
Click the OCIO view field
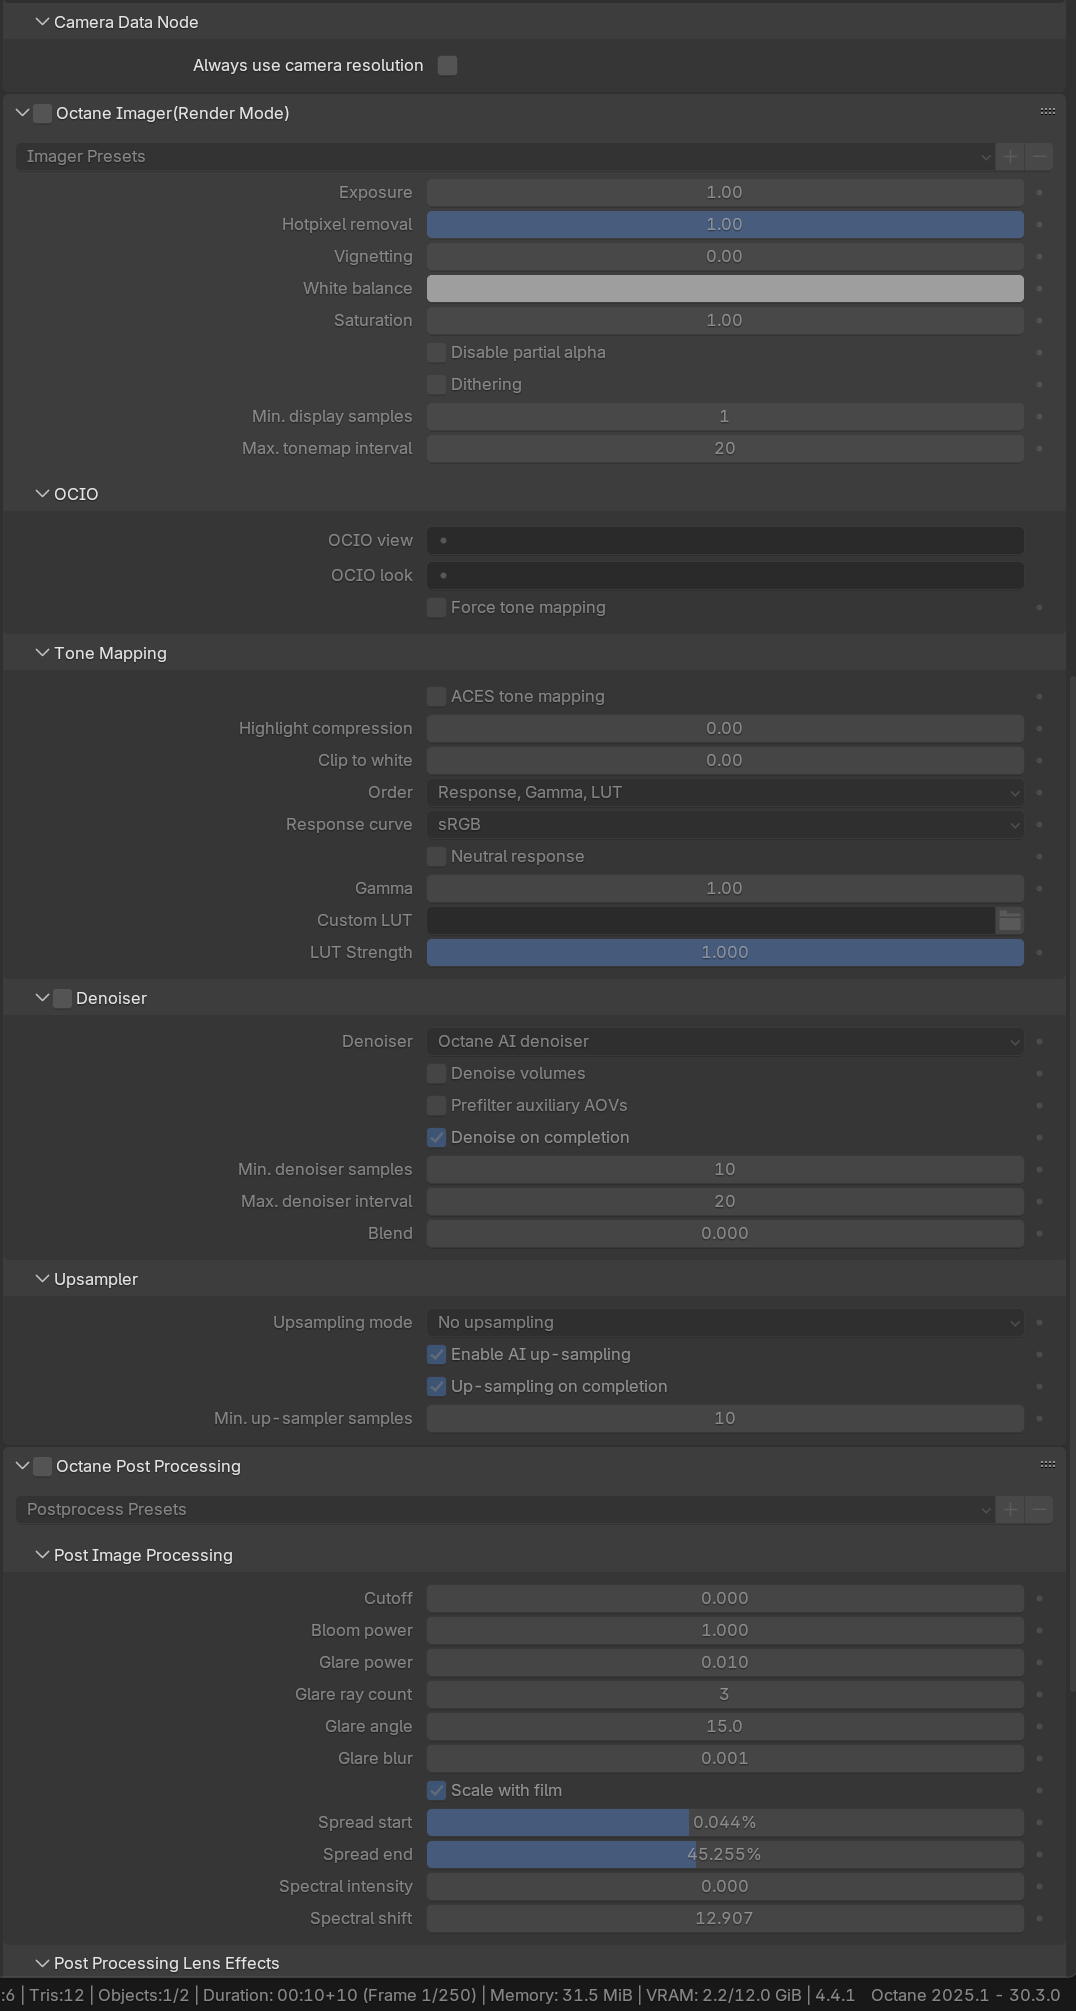pos(725,540)
